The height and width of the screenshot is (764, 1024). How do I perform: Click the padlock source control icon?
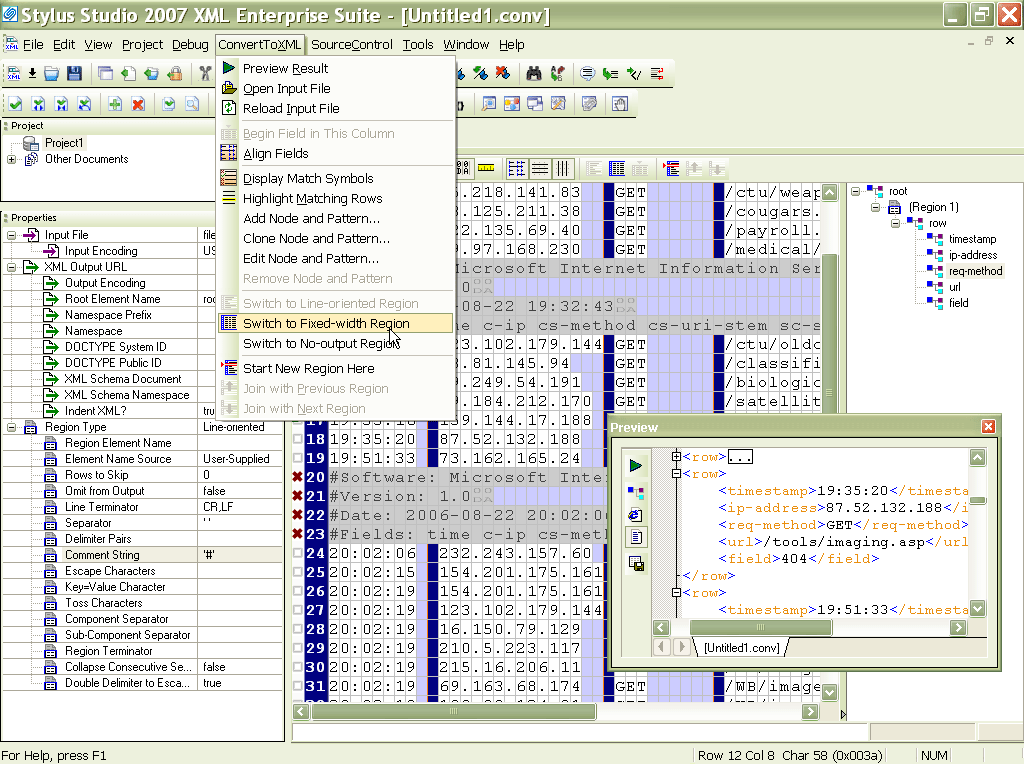tap(174, 74)
